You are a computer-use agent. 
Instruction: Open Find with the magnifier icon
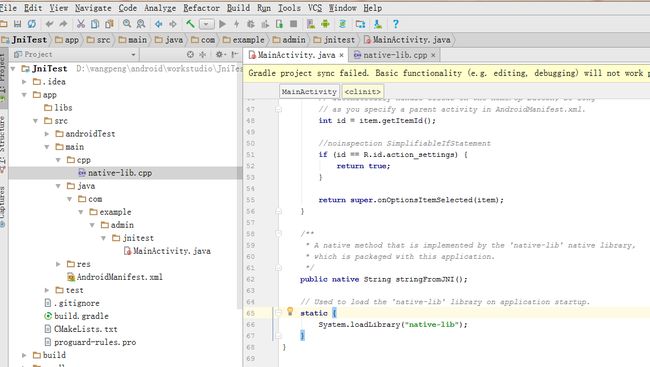pos(127,24)
